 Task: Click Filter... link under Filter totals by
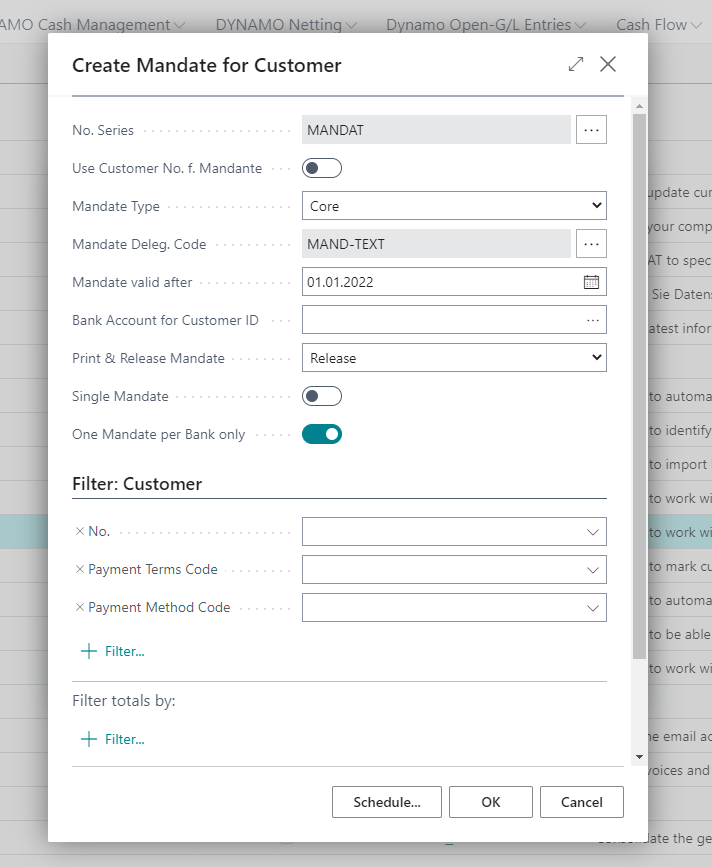(x=125, y=739)
